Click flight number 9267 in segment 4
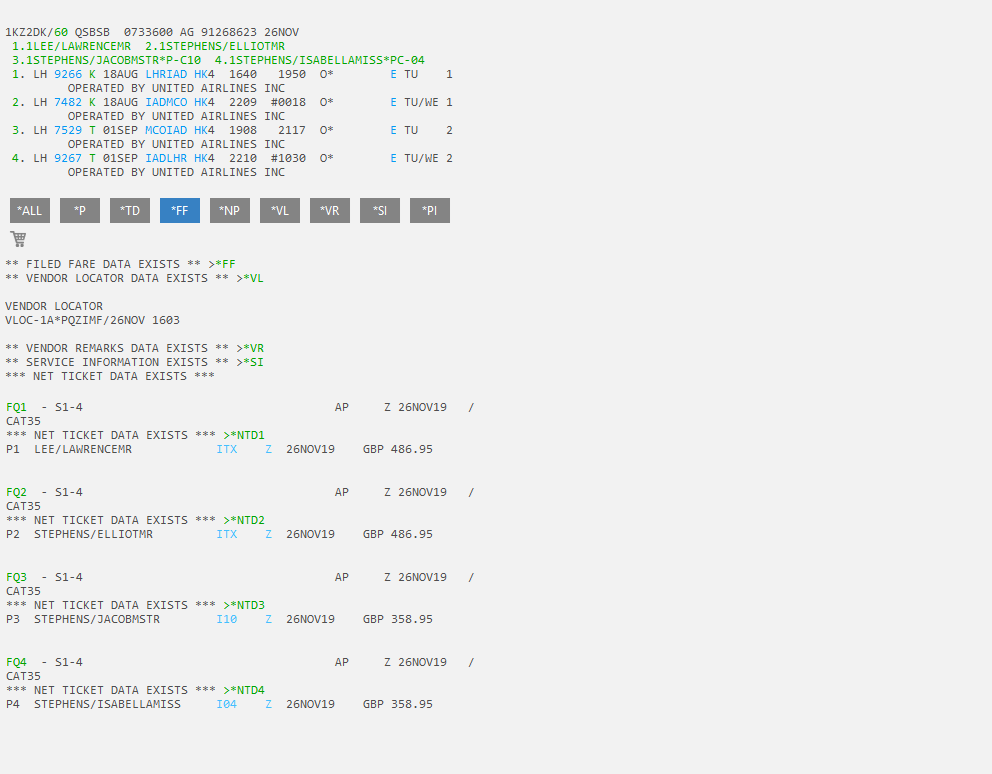Image resolution: width=992 pixels, height=774 pixels. point(68,158)
